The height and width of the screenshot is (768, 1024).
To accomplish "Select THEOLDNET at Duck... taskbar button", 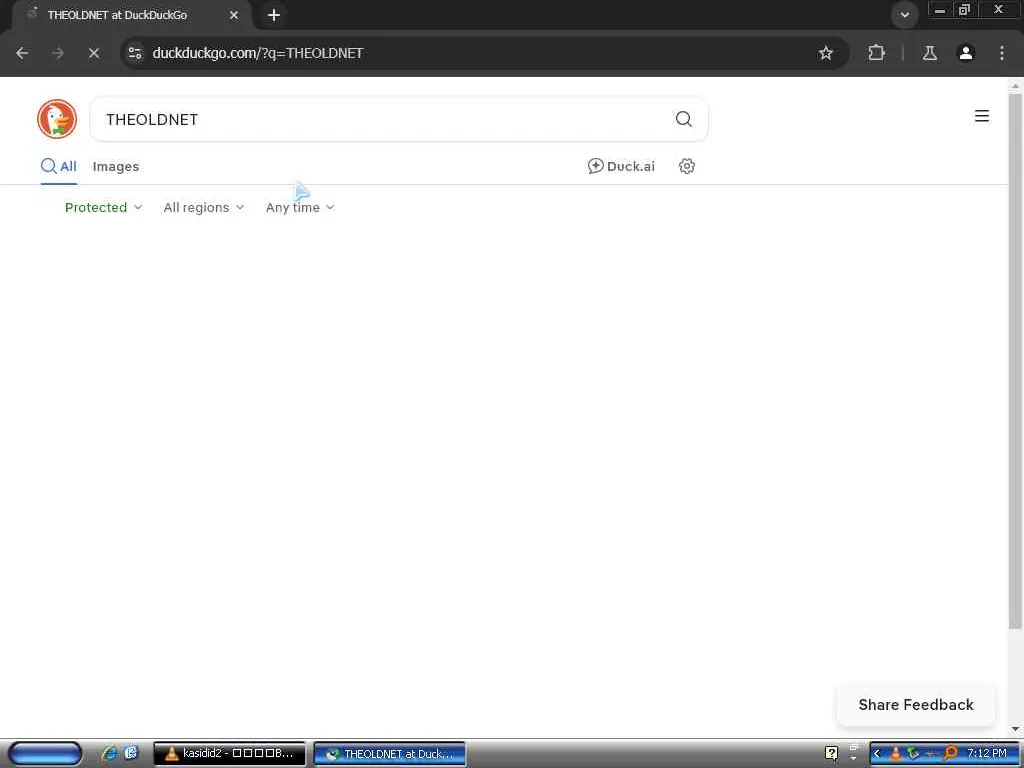I will click(390, 754).
